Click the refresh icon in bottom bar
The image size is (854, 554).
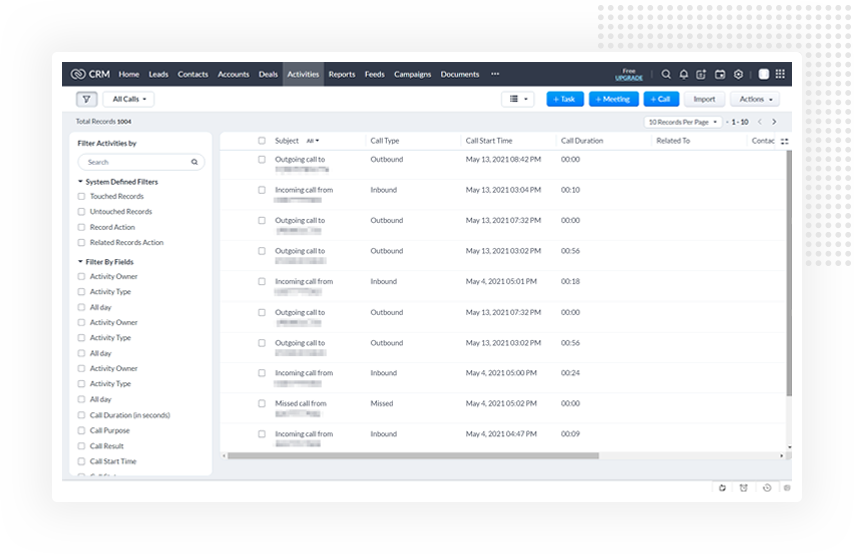[x=722, y=488]
